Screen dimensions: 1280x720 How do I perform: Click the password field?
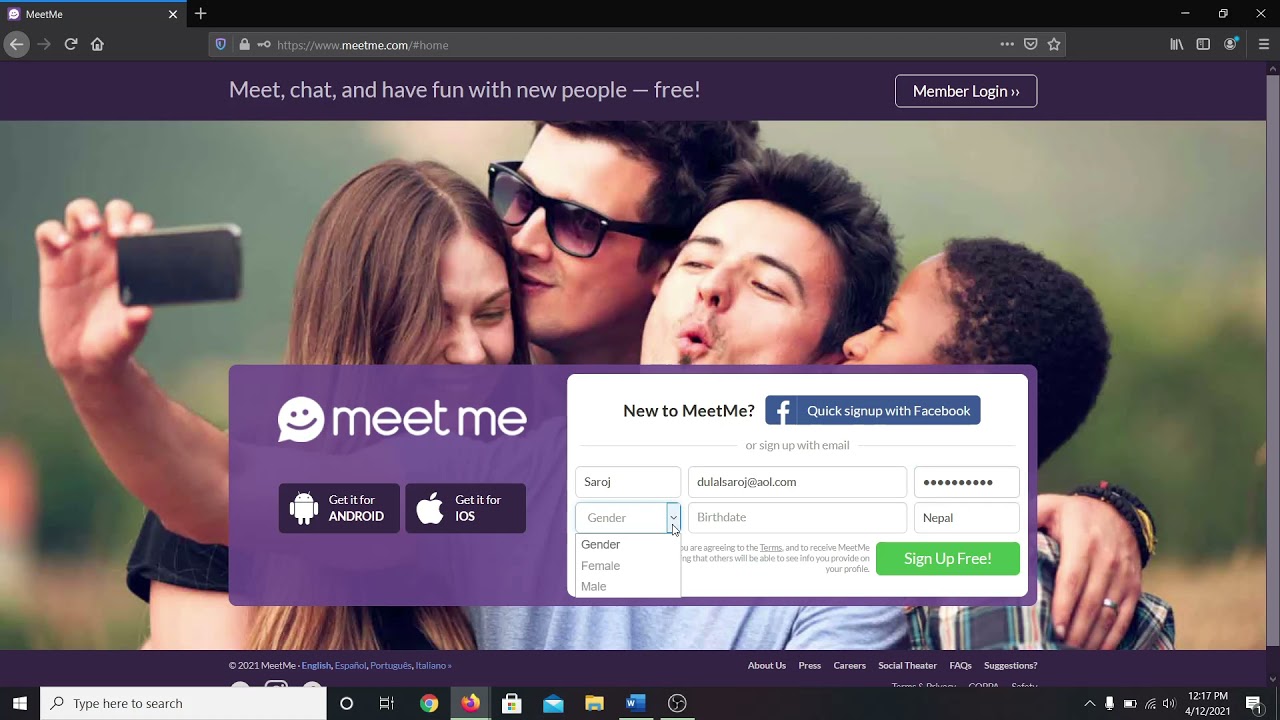[966, 482]
